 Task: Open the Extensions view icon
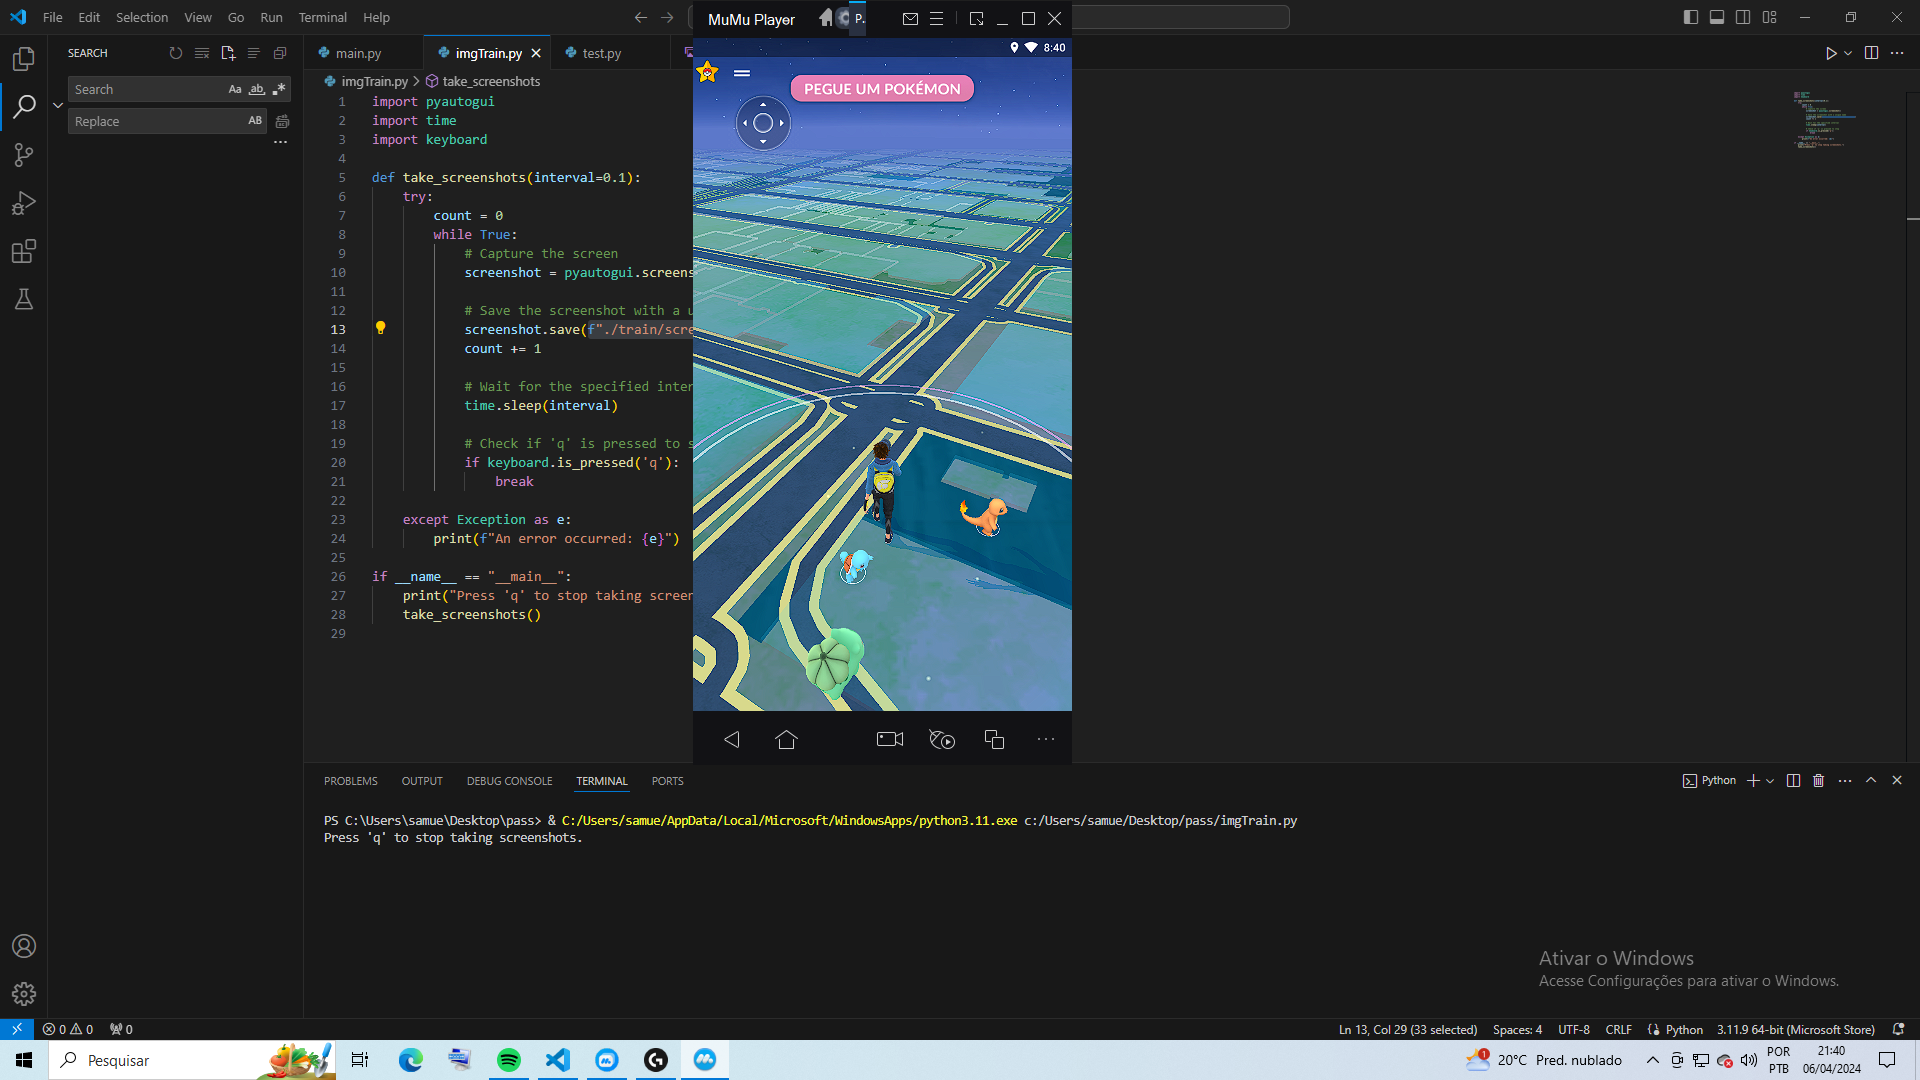click(24, 251)
